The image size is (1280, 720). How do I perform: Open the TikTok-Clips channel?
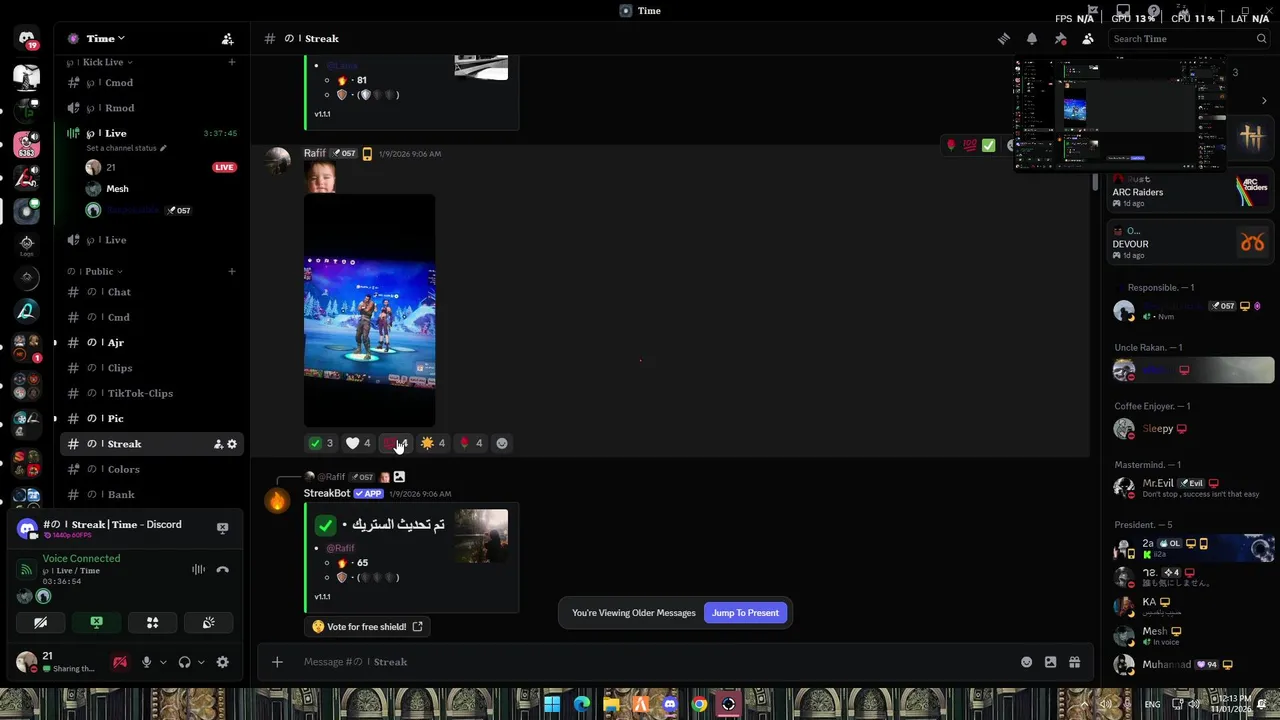tap(150, 394)
